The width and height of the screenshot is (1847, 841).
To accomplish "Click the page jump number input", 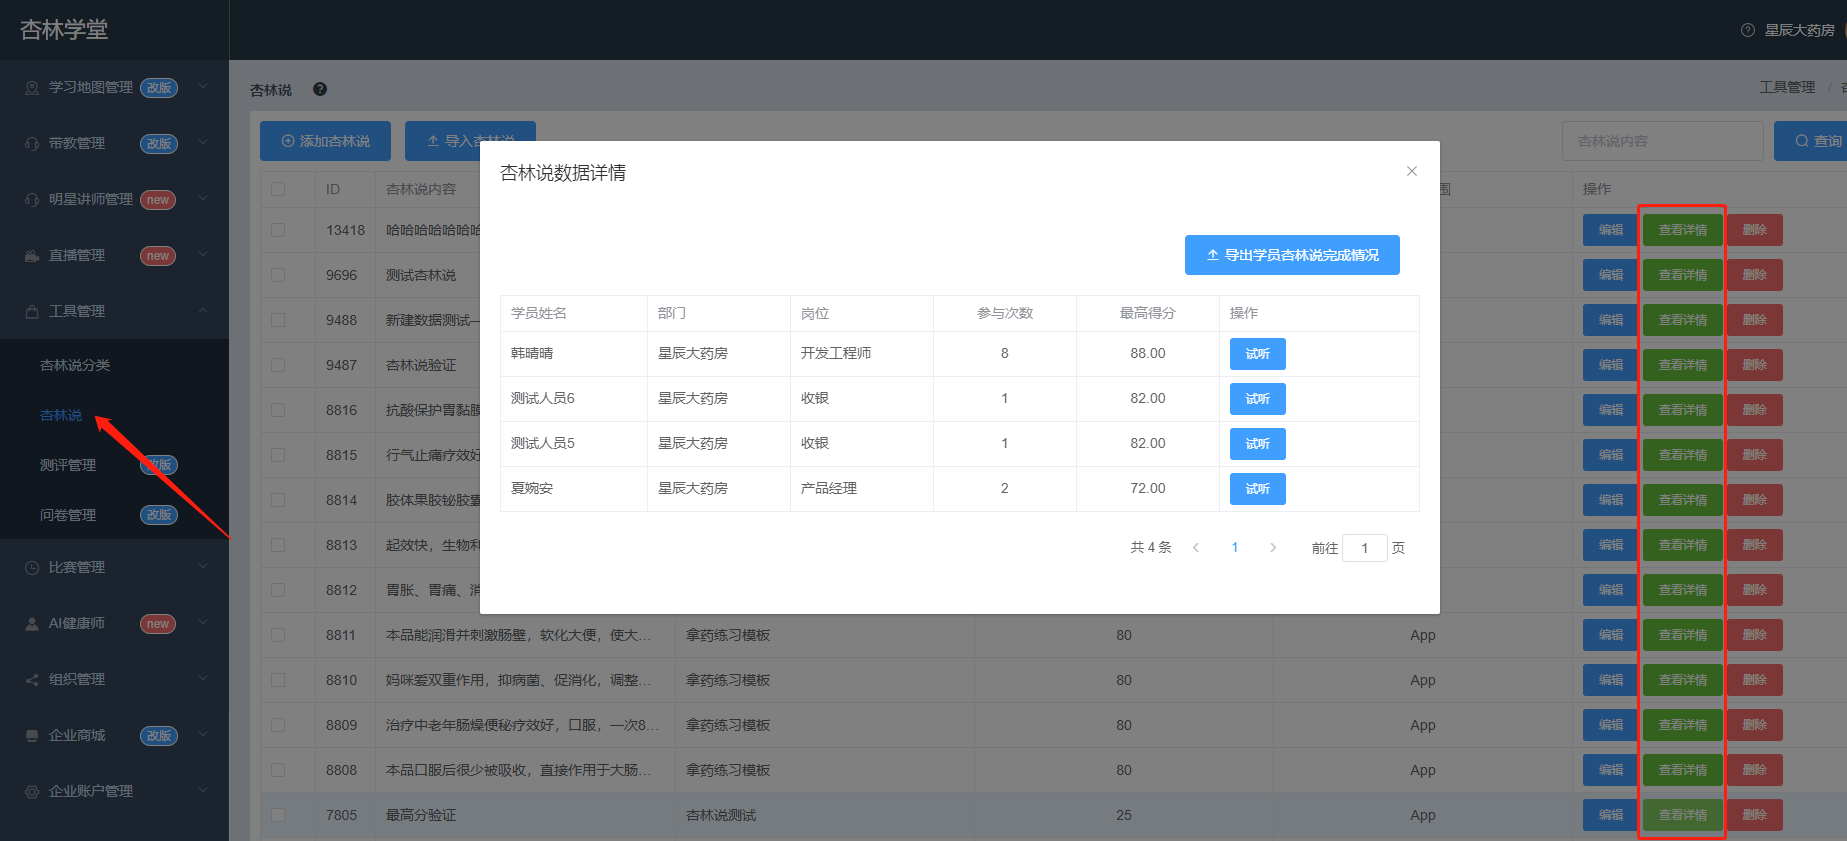I will pyautogui.click(x=1365, y=548).
